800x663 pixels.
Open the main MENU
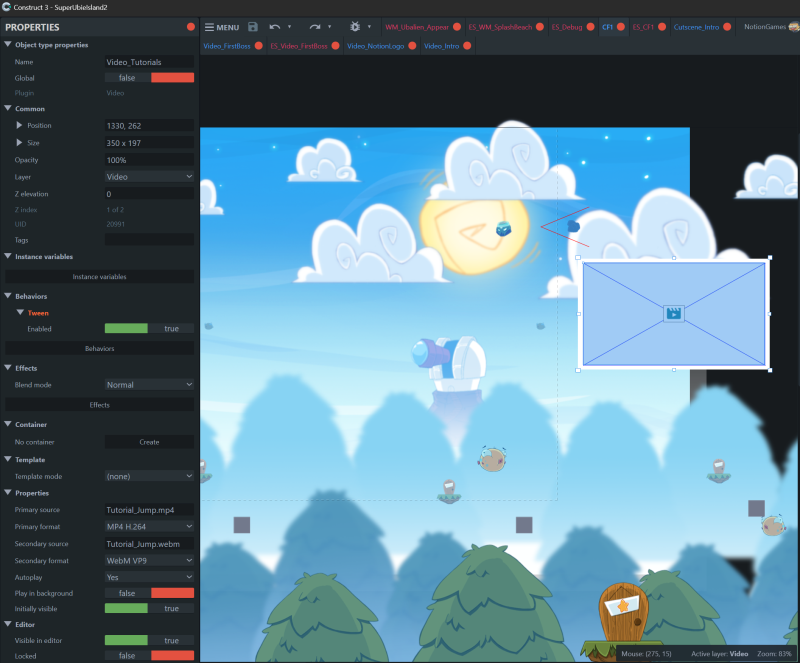click(221, 27)
